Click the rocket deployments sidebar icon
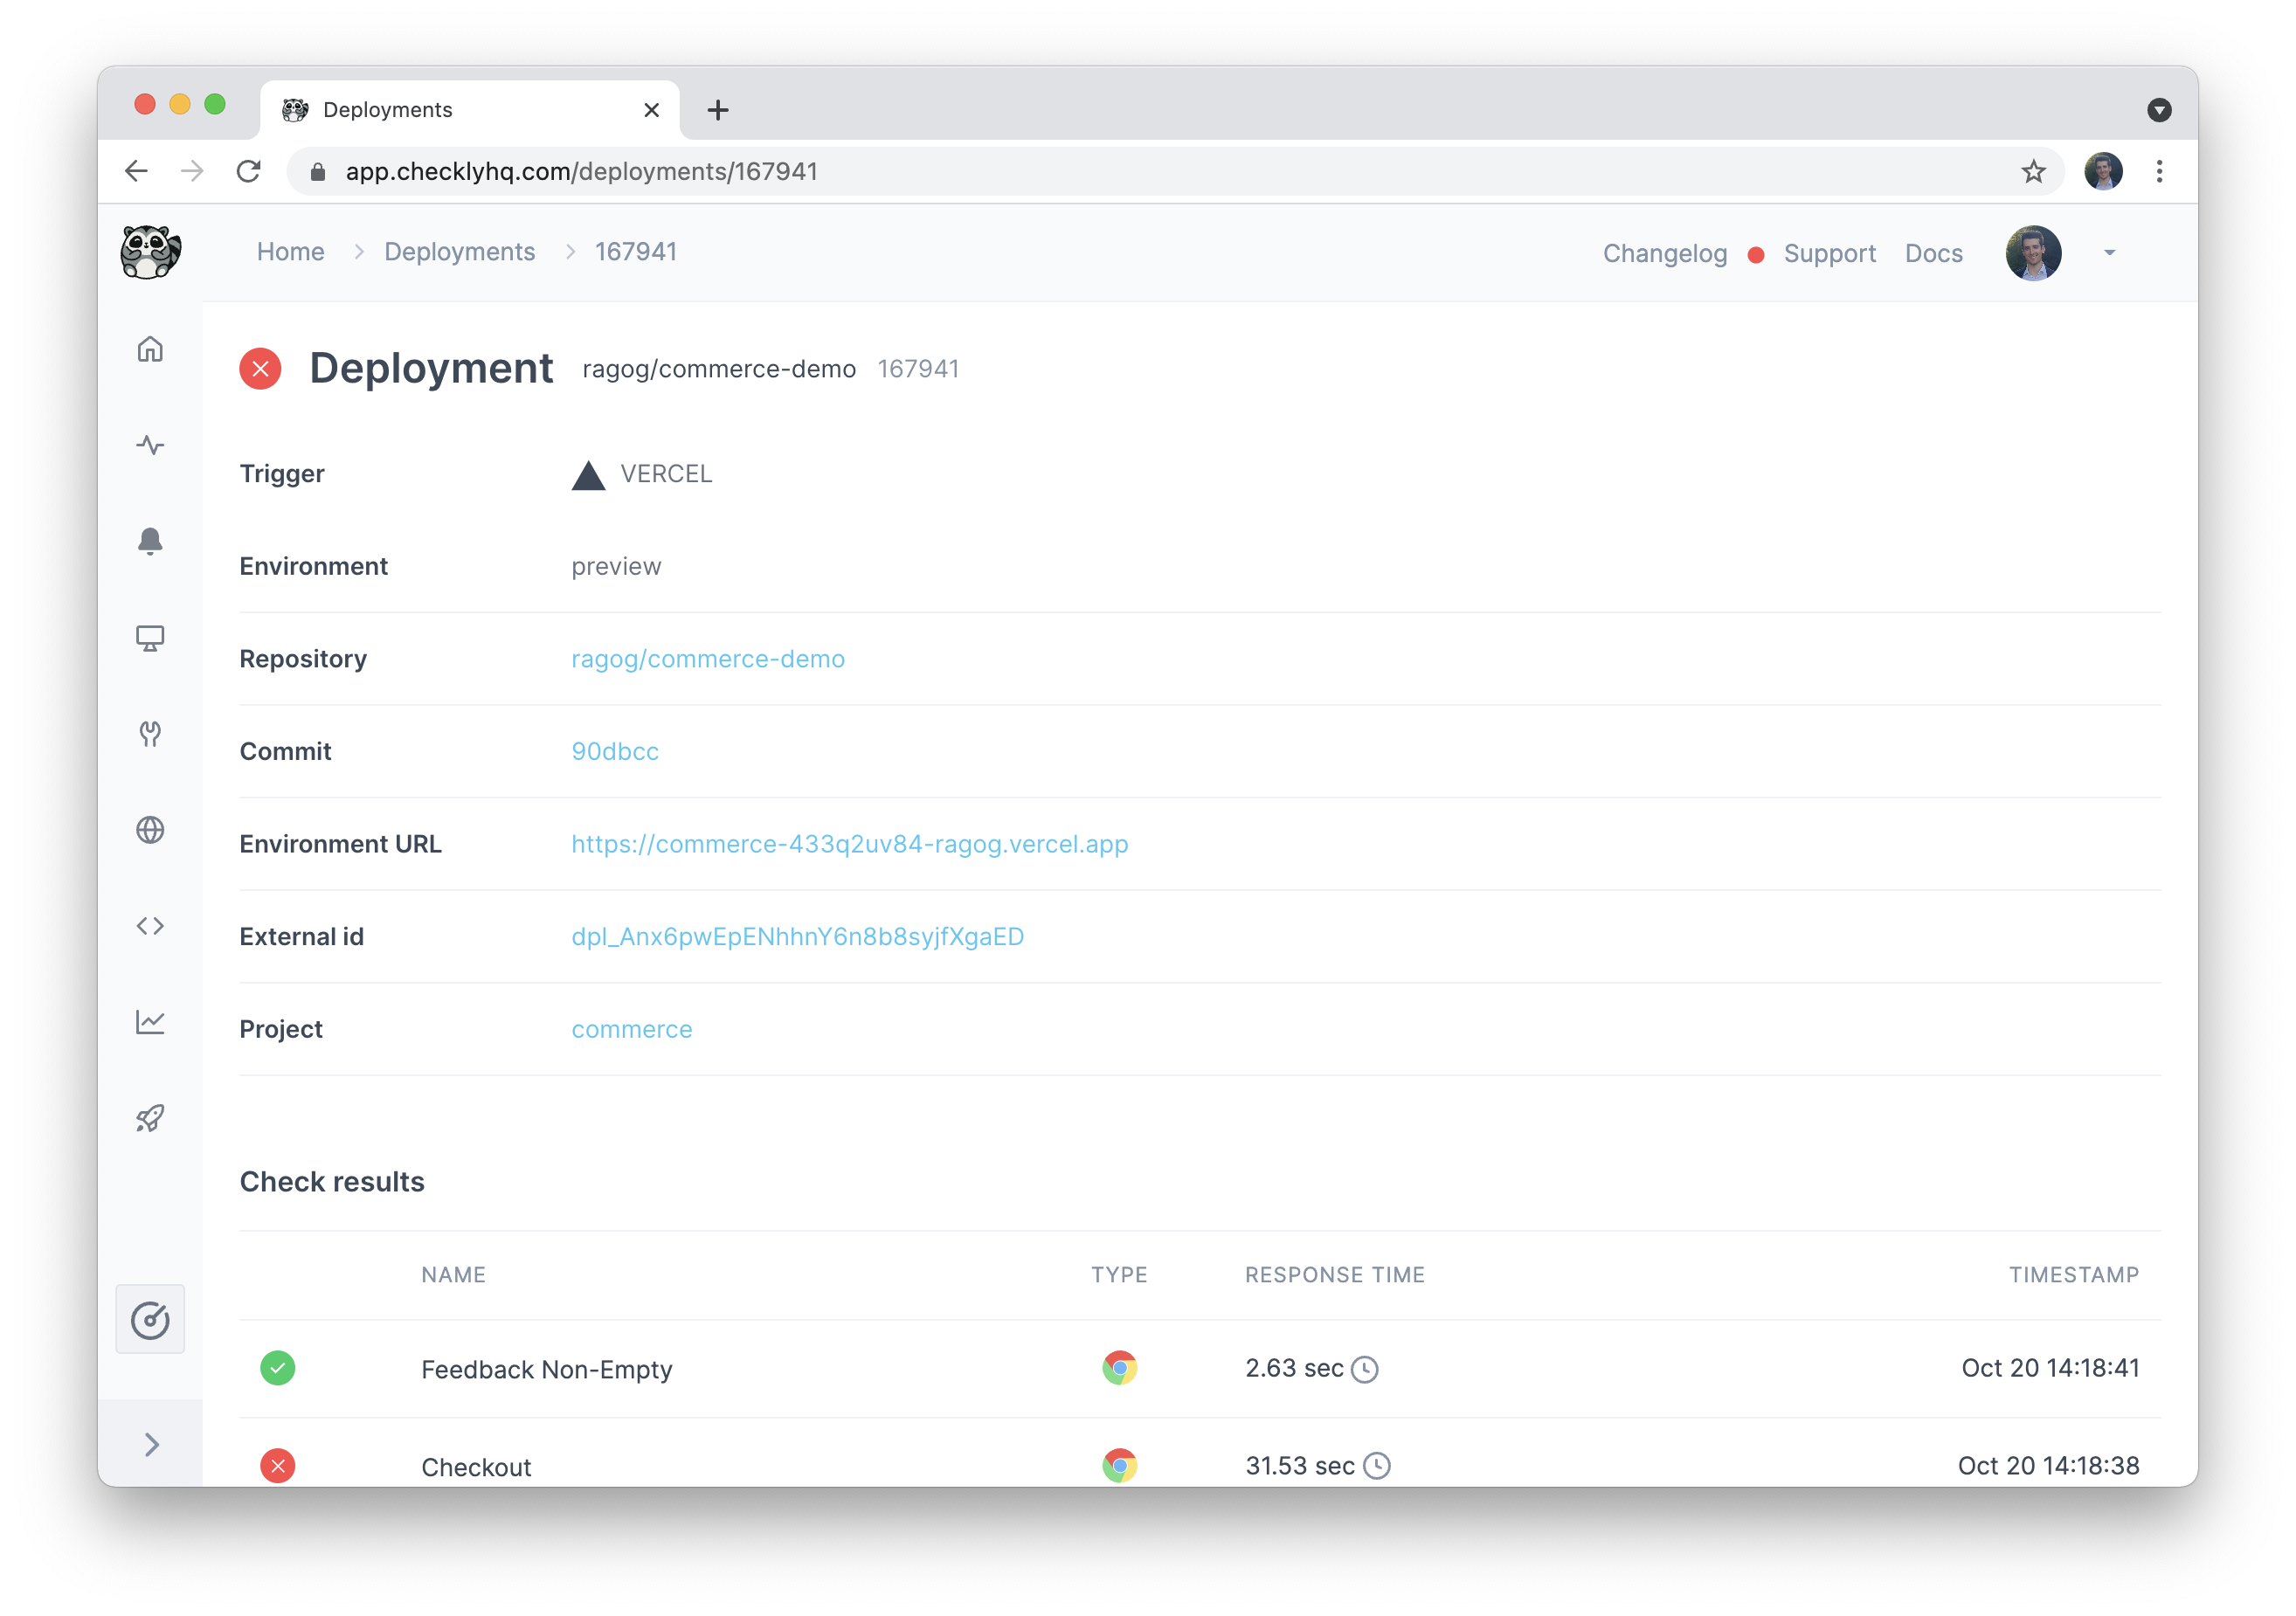 150,1118
